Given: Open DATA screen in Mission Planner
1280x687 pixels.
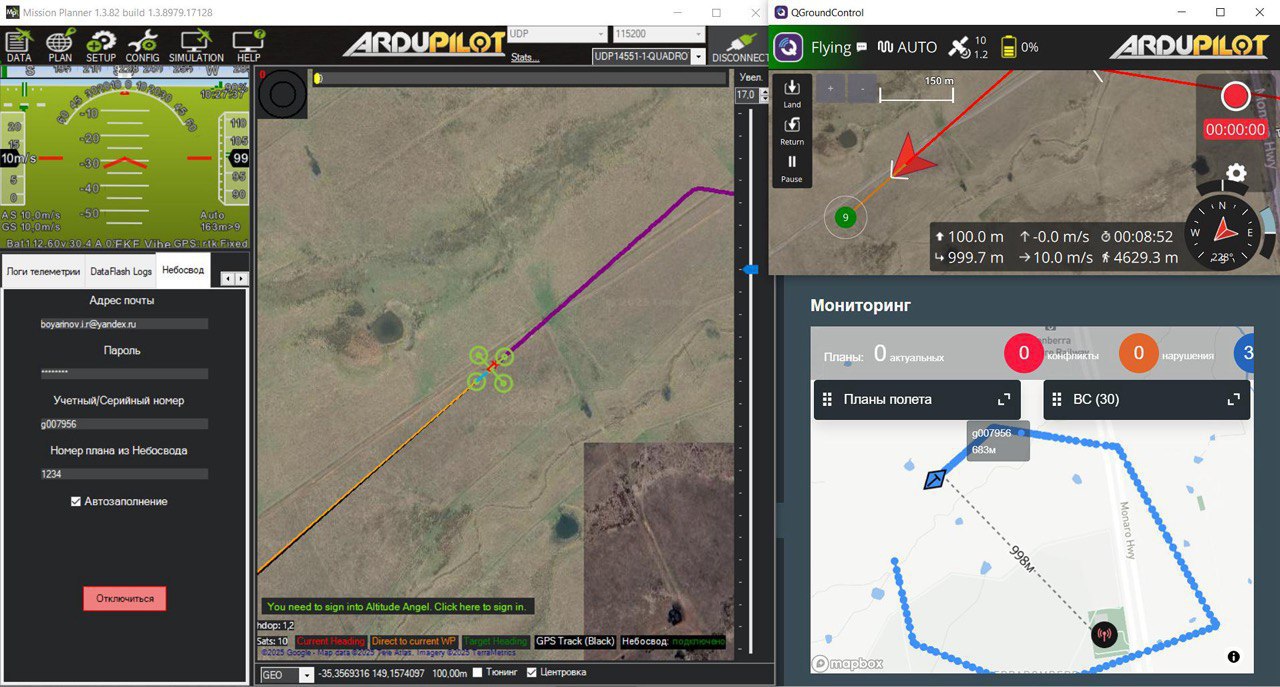Looking at the screenshot, I should point(19,46).
